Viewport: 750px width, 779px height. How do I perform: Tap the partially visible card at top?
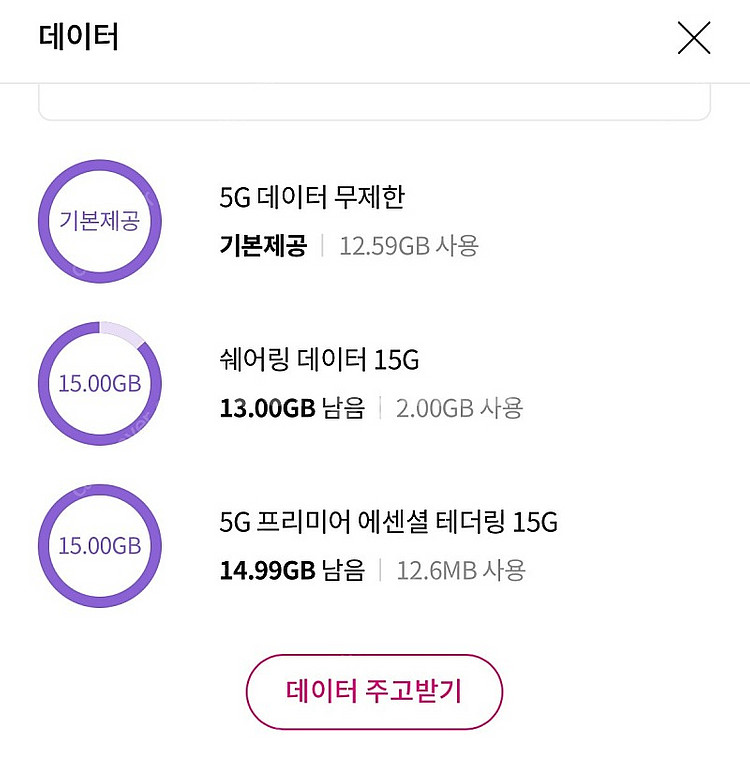(374, 103)
